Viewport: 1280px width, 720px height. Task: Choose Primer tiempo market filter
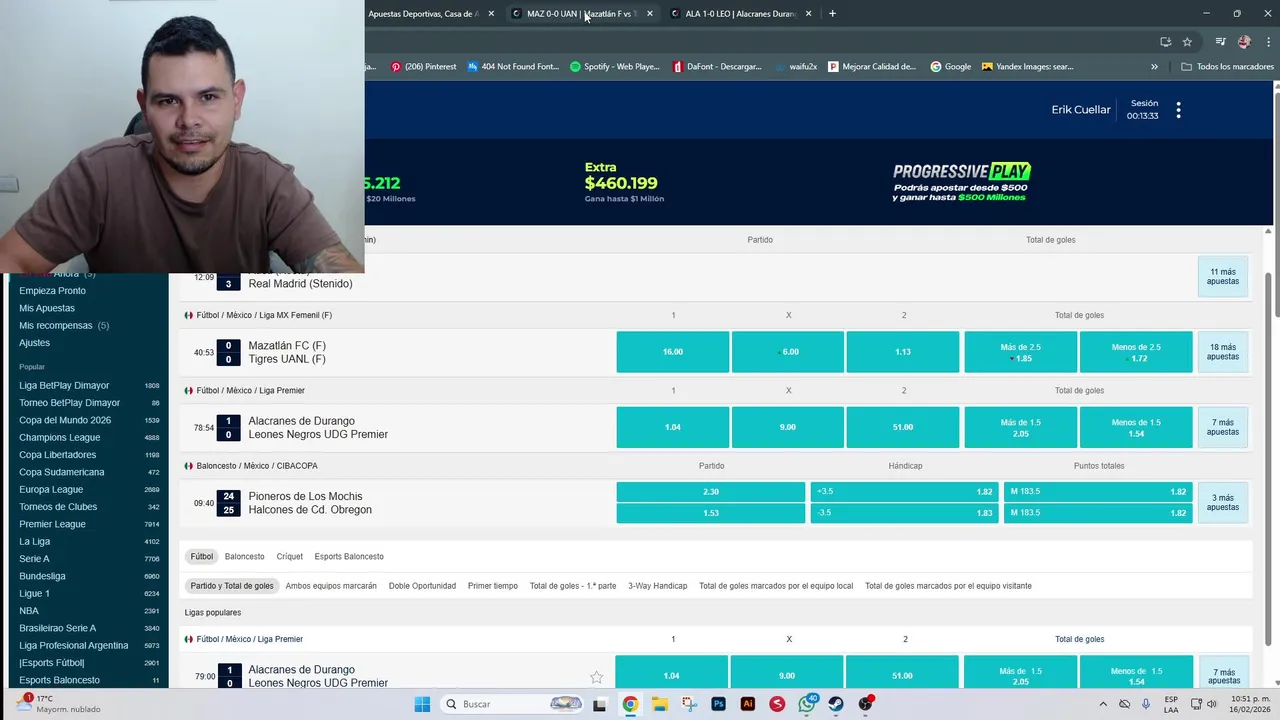(493, 586)
